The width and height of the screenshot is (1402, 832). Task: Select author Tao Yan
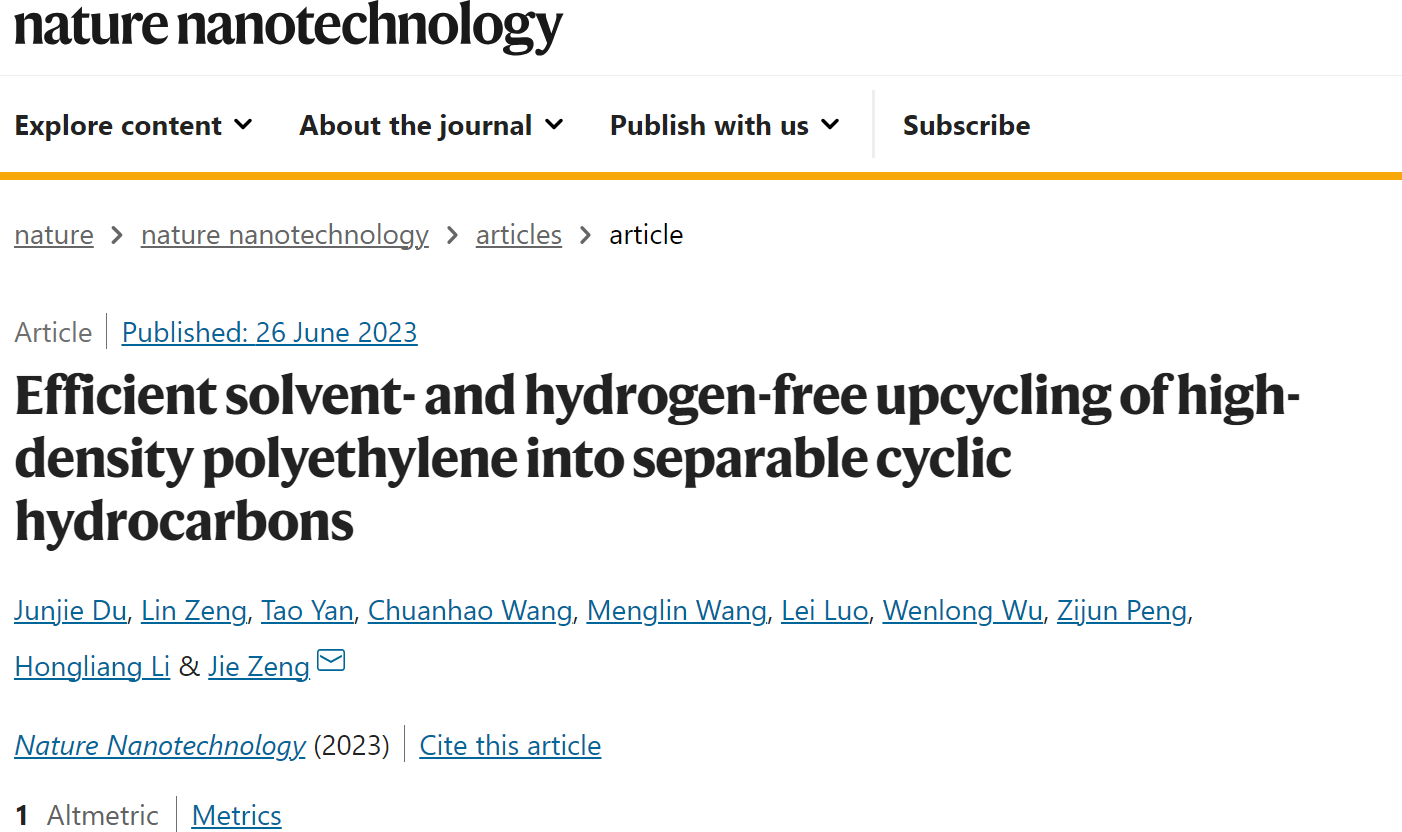[307, 610]
